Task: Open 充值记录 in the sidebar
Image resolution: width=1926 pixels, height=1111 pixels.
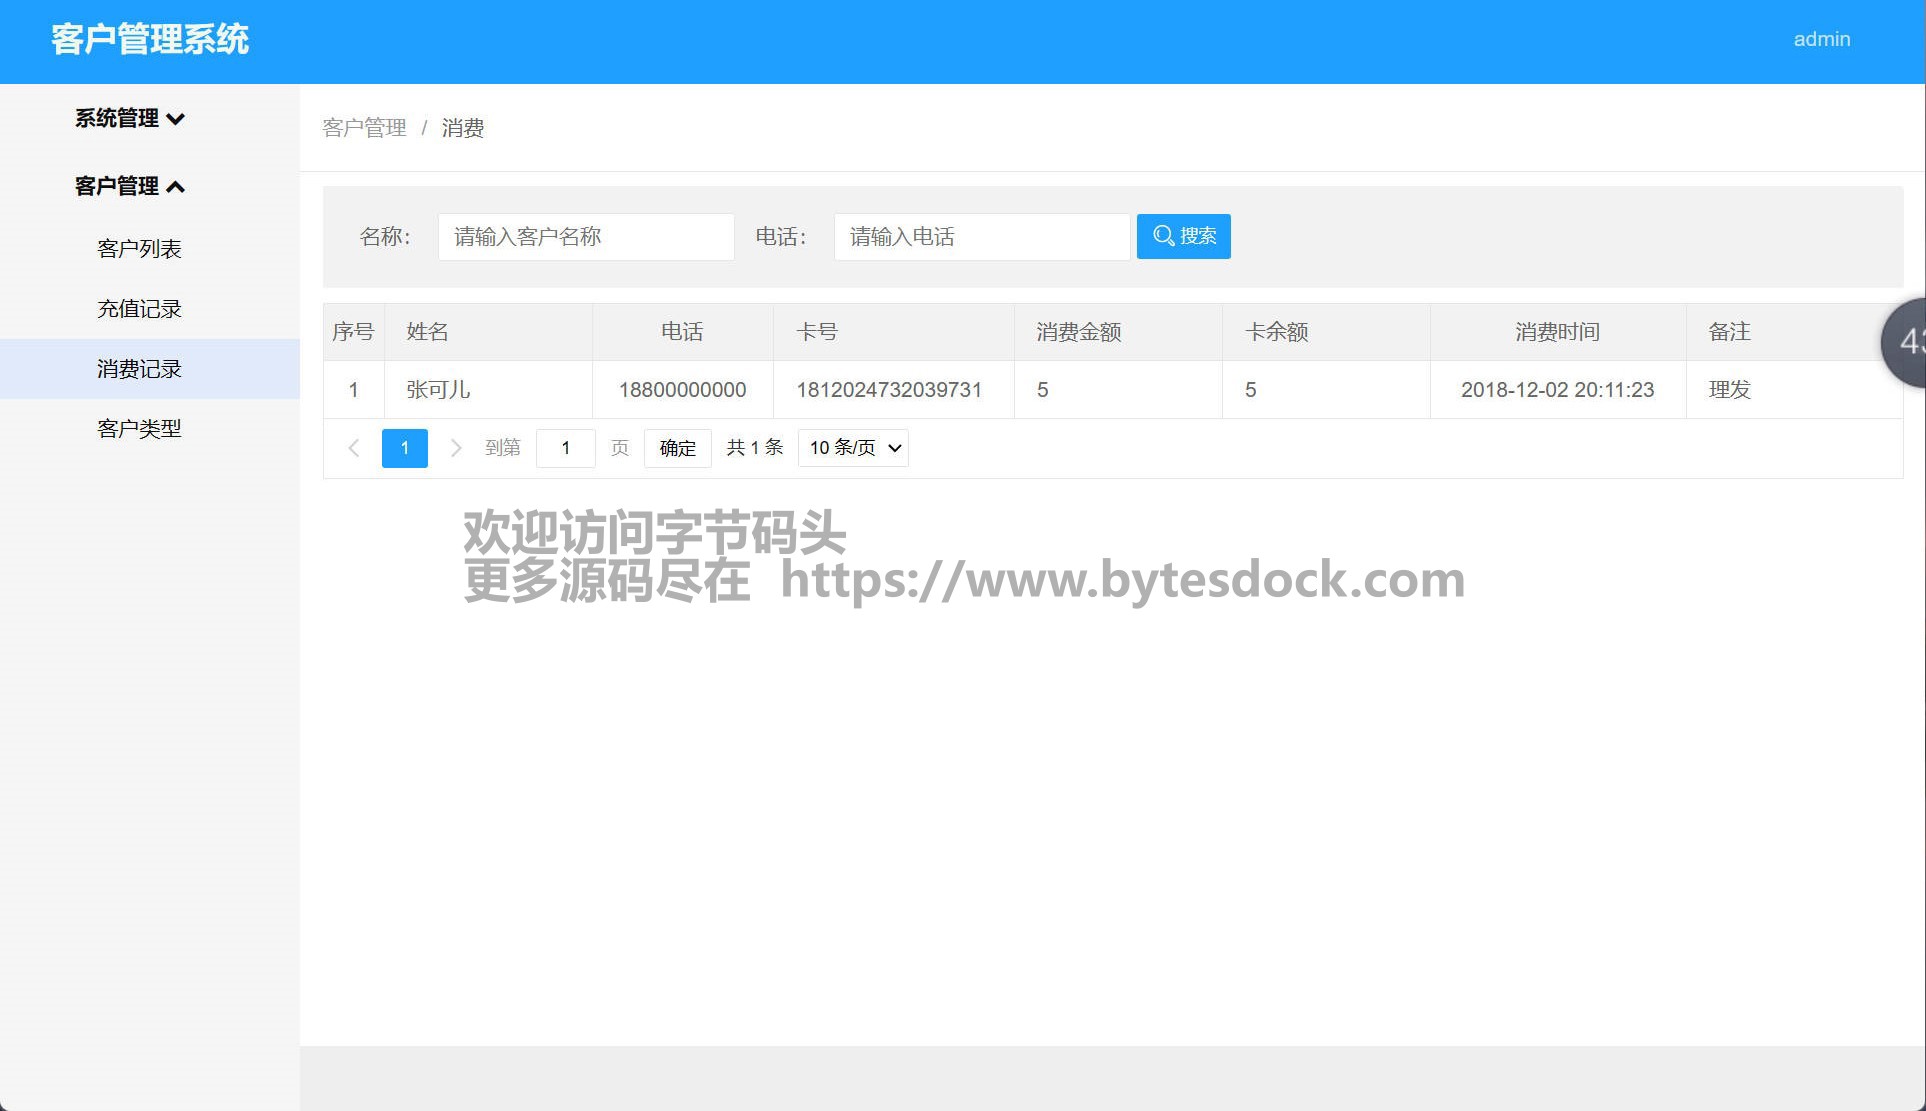Action: (139, 309)
